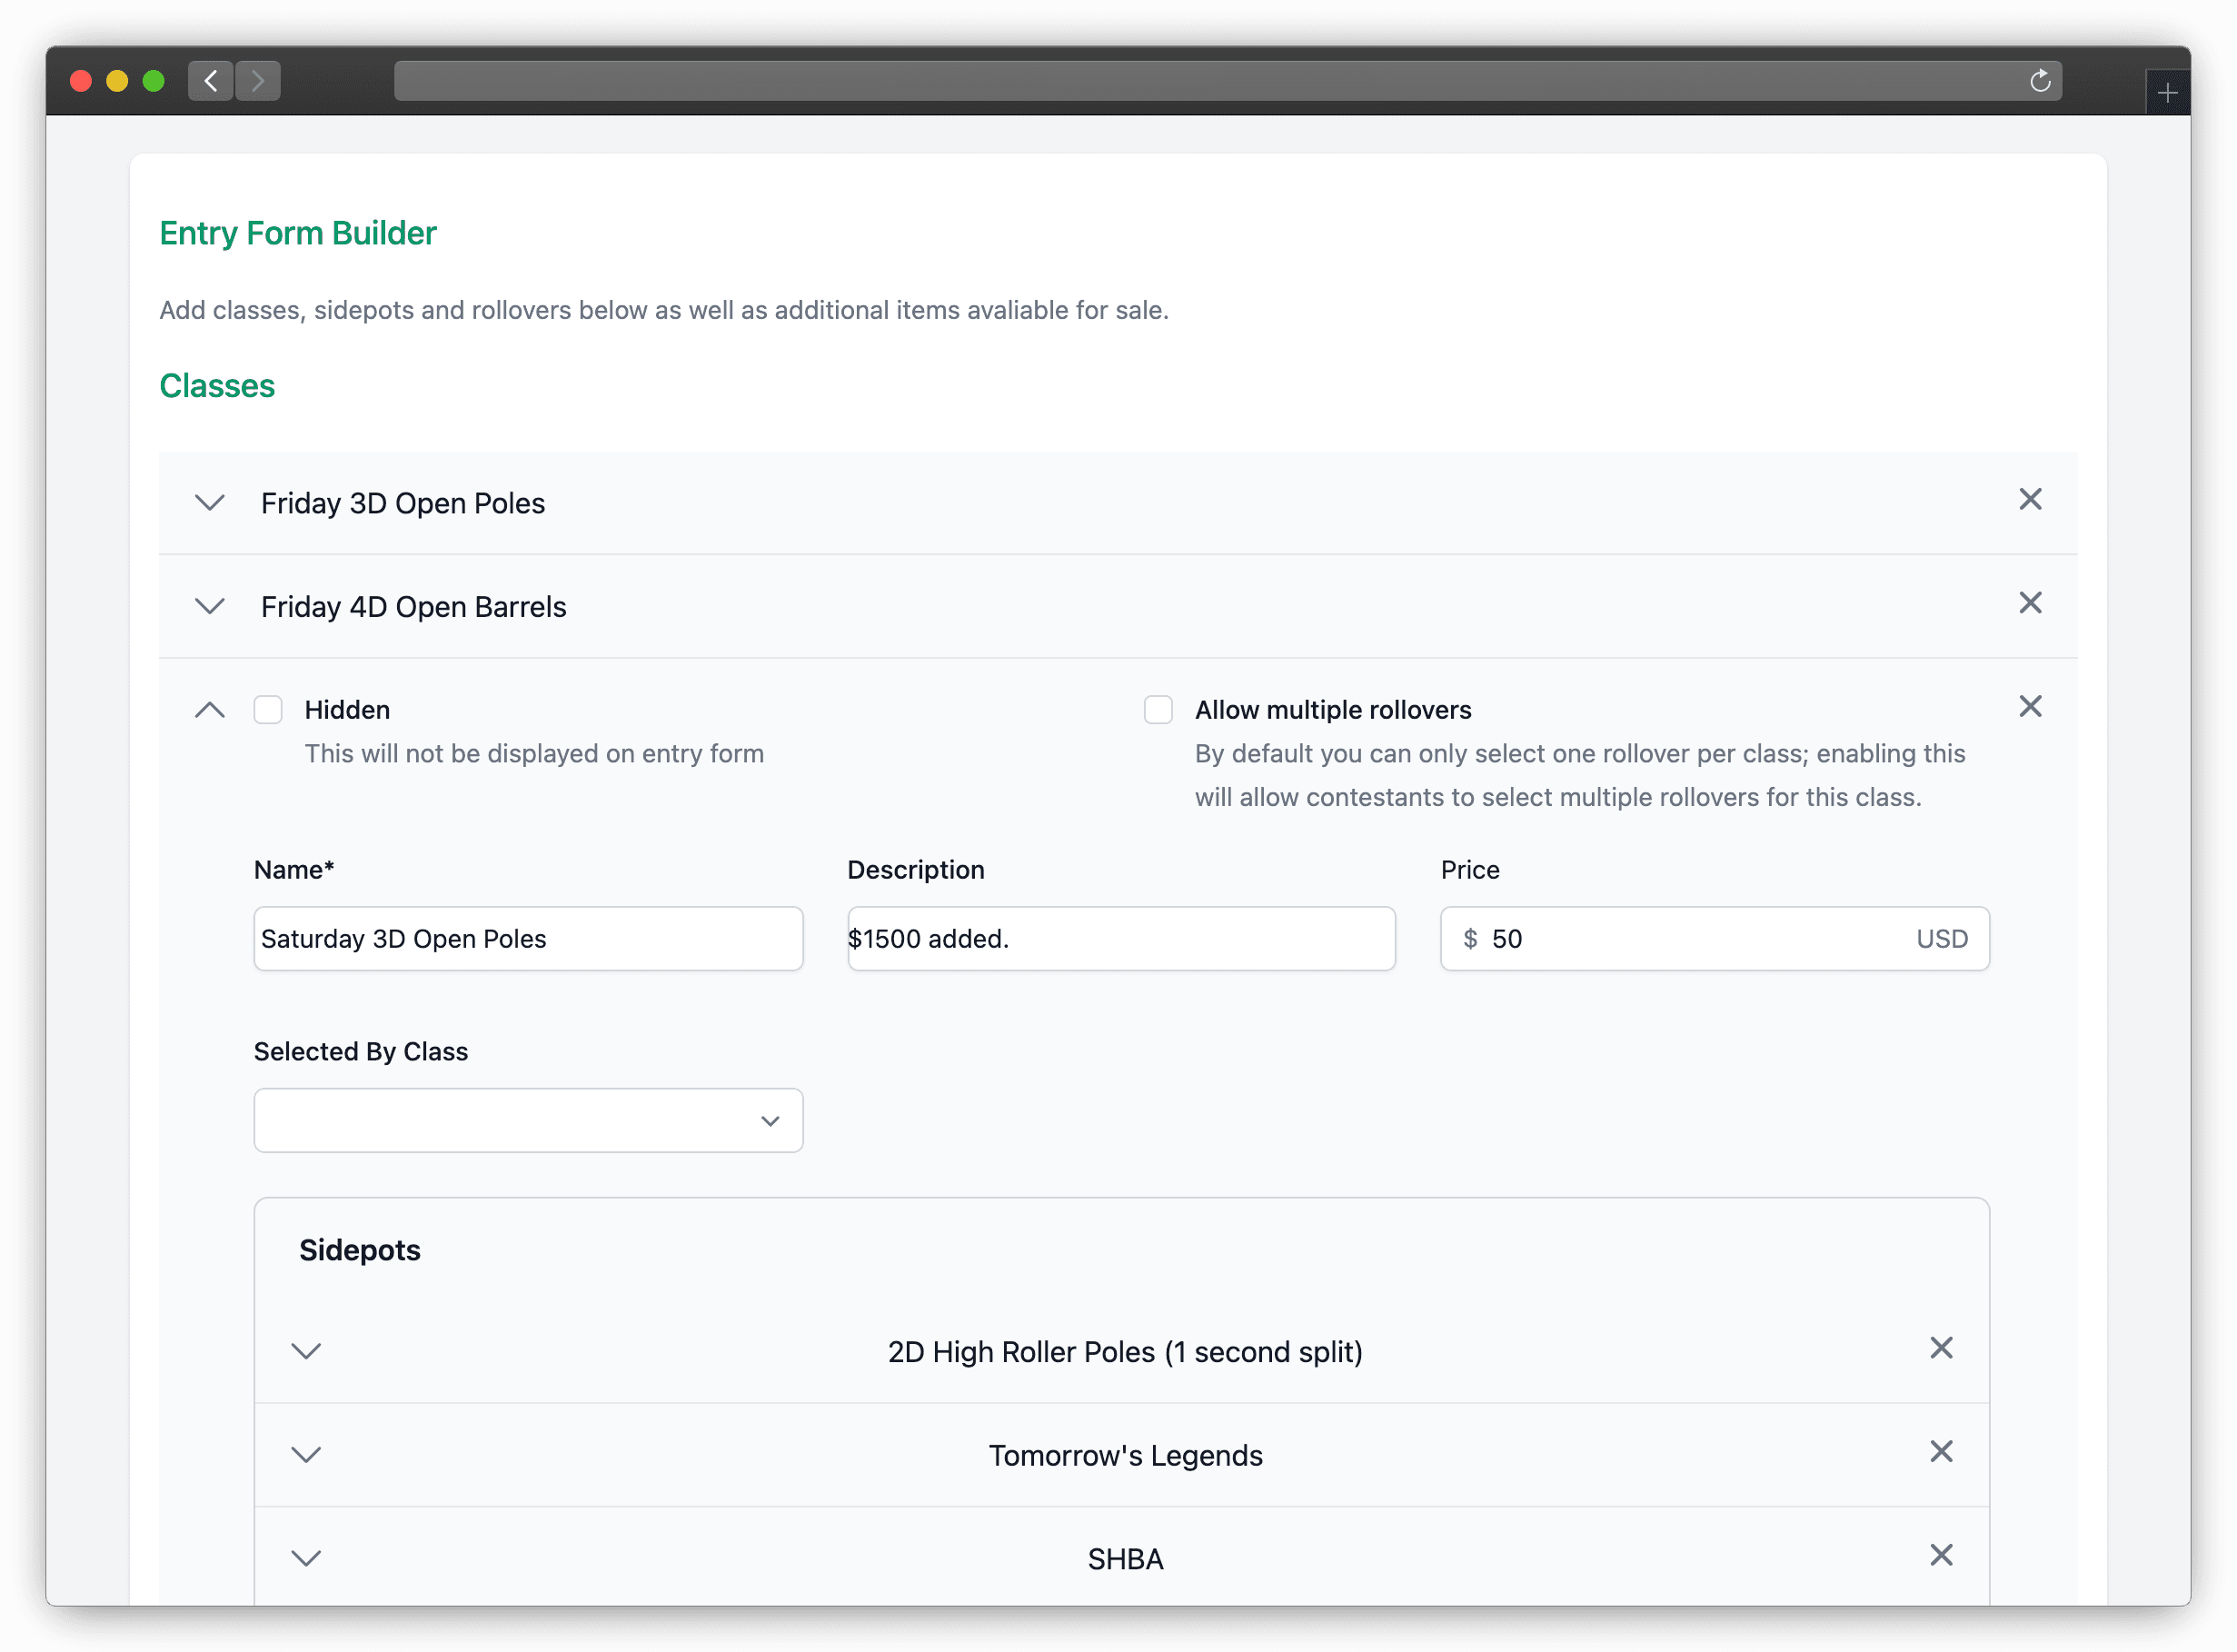Expand the Tomorrow's Legends sidepot
Viewport: 2237px width, 1652px height.
click(306, 1455)
